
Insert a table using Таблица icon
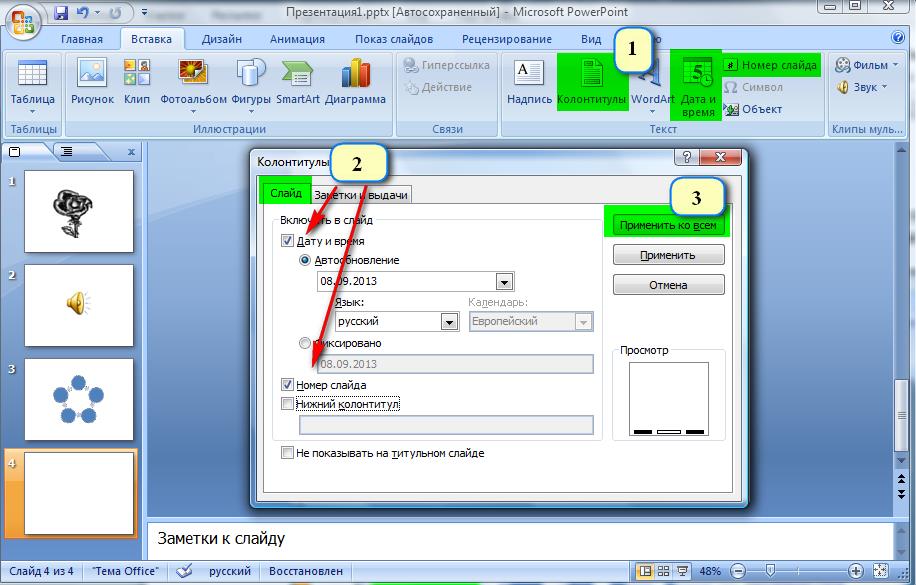coord(32,74)
